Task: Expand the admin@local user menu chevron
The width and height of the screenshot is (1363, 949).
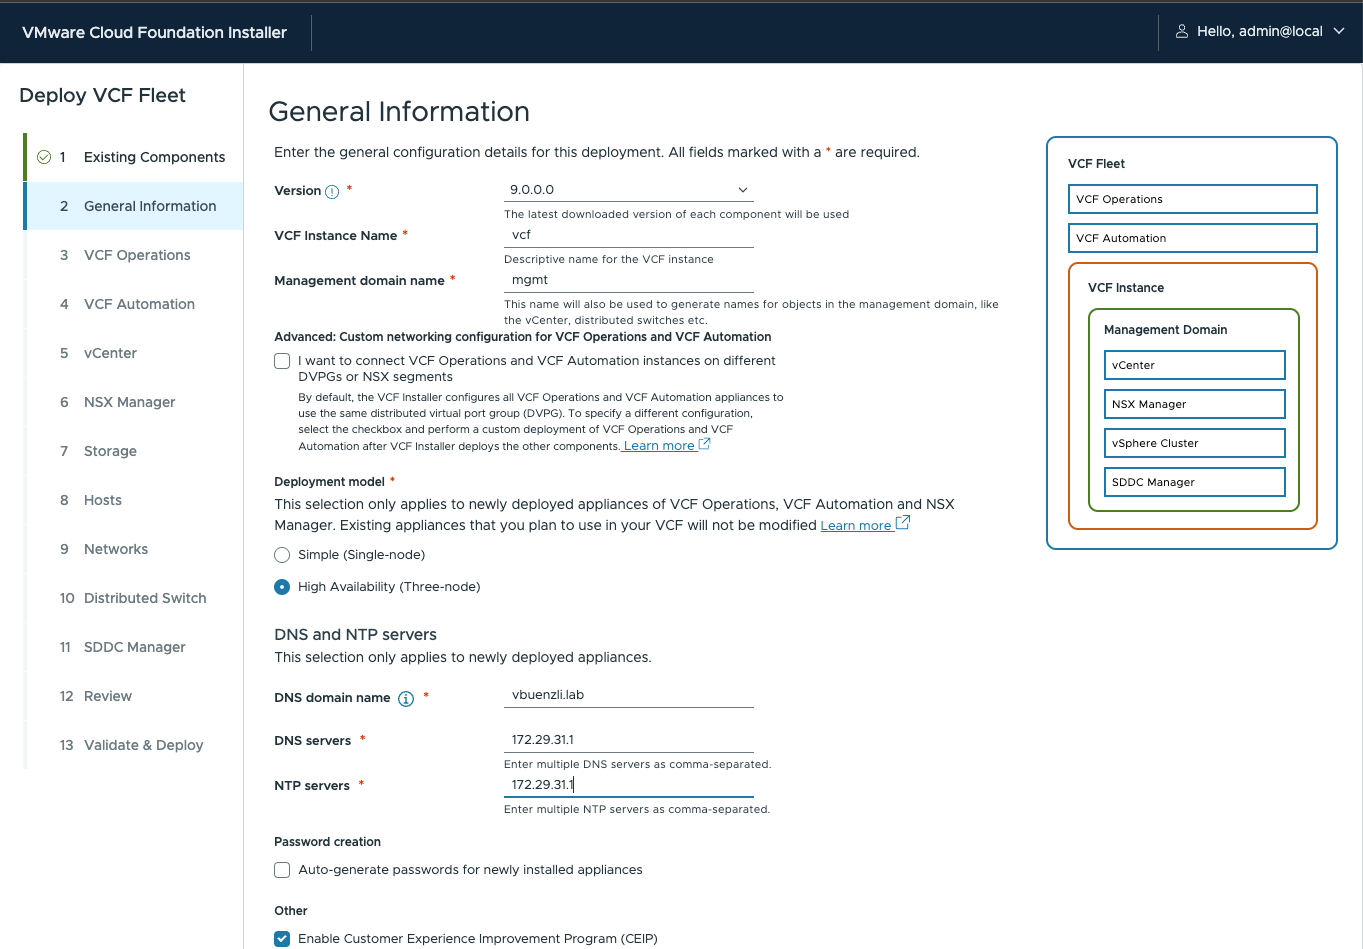Action: click(x=1339, y=32)
